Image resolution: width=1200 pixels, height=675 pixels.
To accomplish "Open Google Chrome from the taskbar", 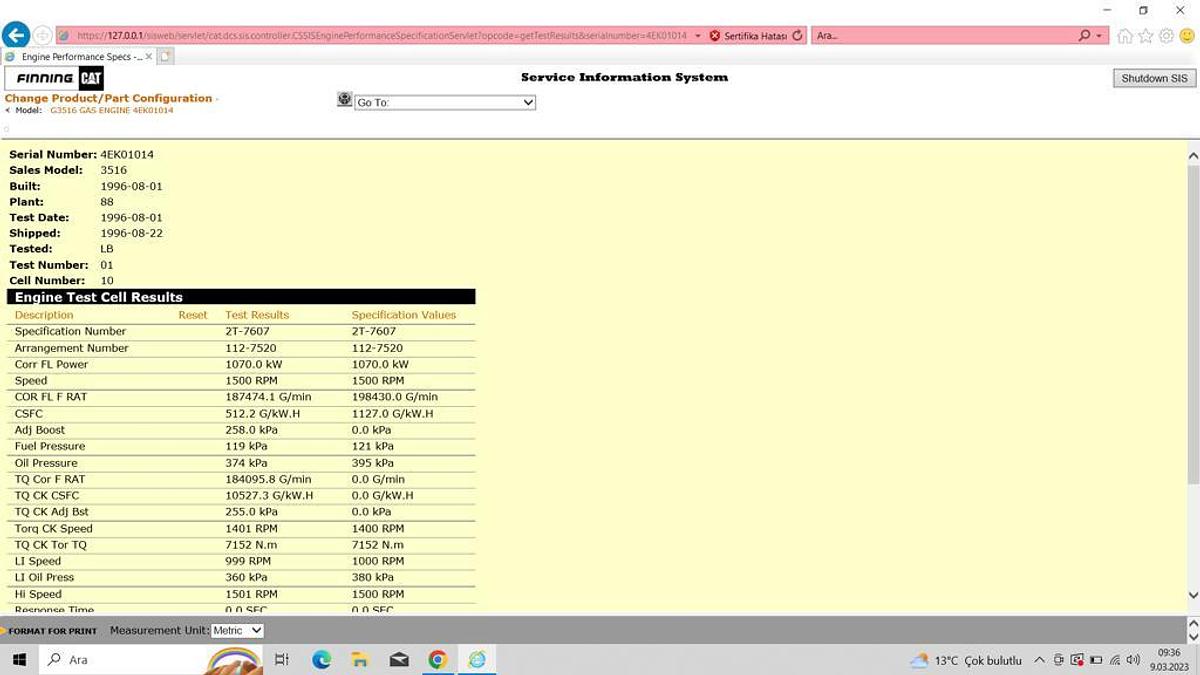I will click(437, 660).
